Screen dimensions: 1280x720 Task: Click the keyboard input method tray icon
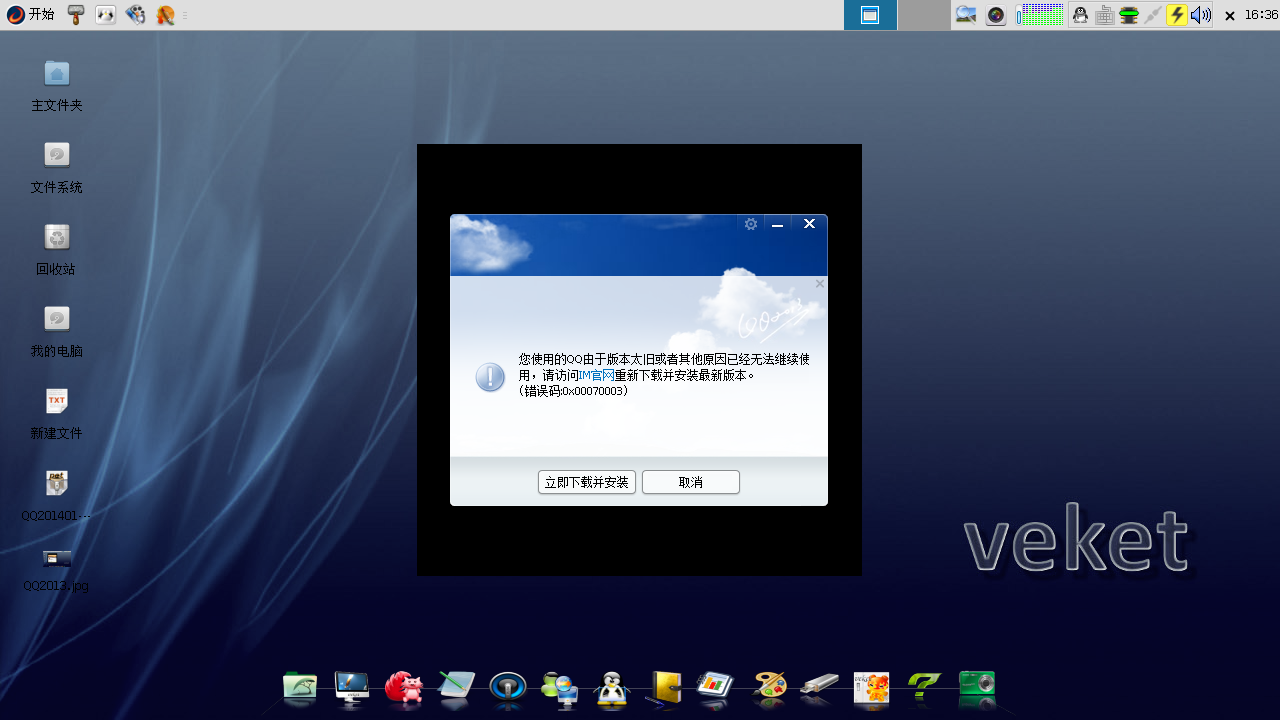pyautogui.click(x=1105, y=15)
